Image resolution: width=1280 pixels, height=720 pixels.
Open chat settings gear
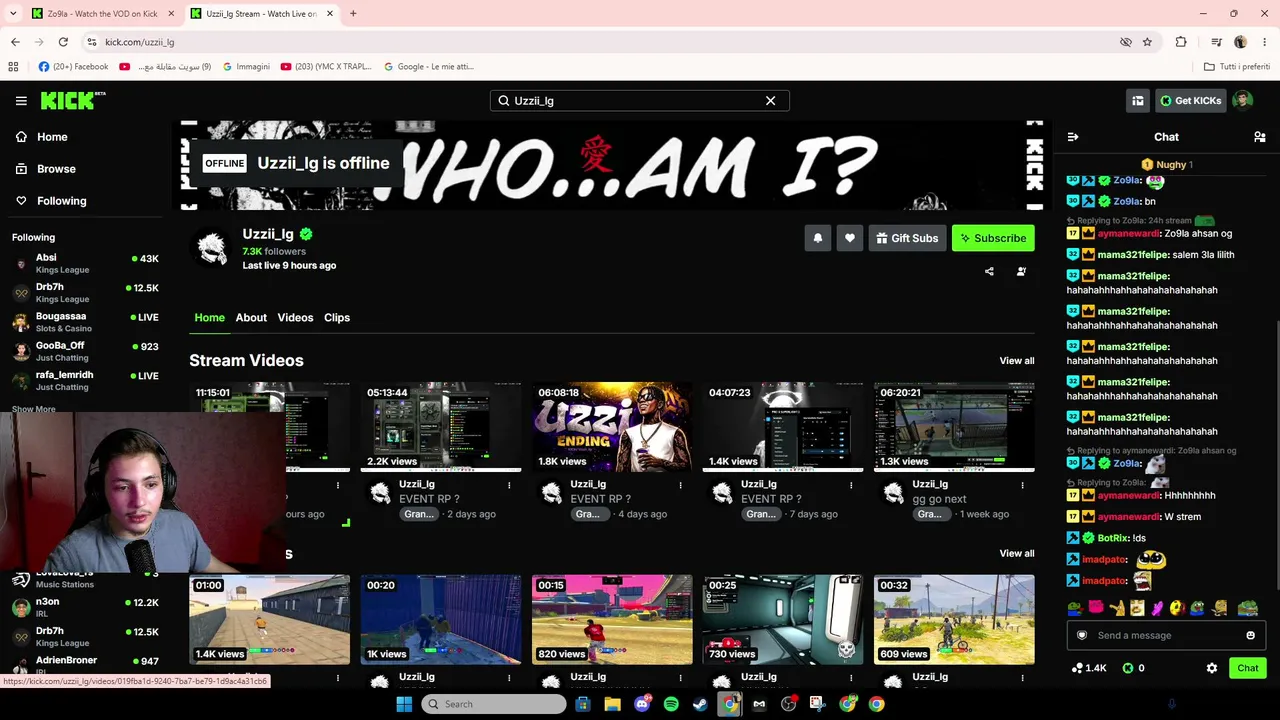pyautogui.click(x=1212, y=668)
